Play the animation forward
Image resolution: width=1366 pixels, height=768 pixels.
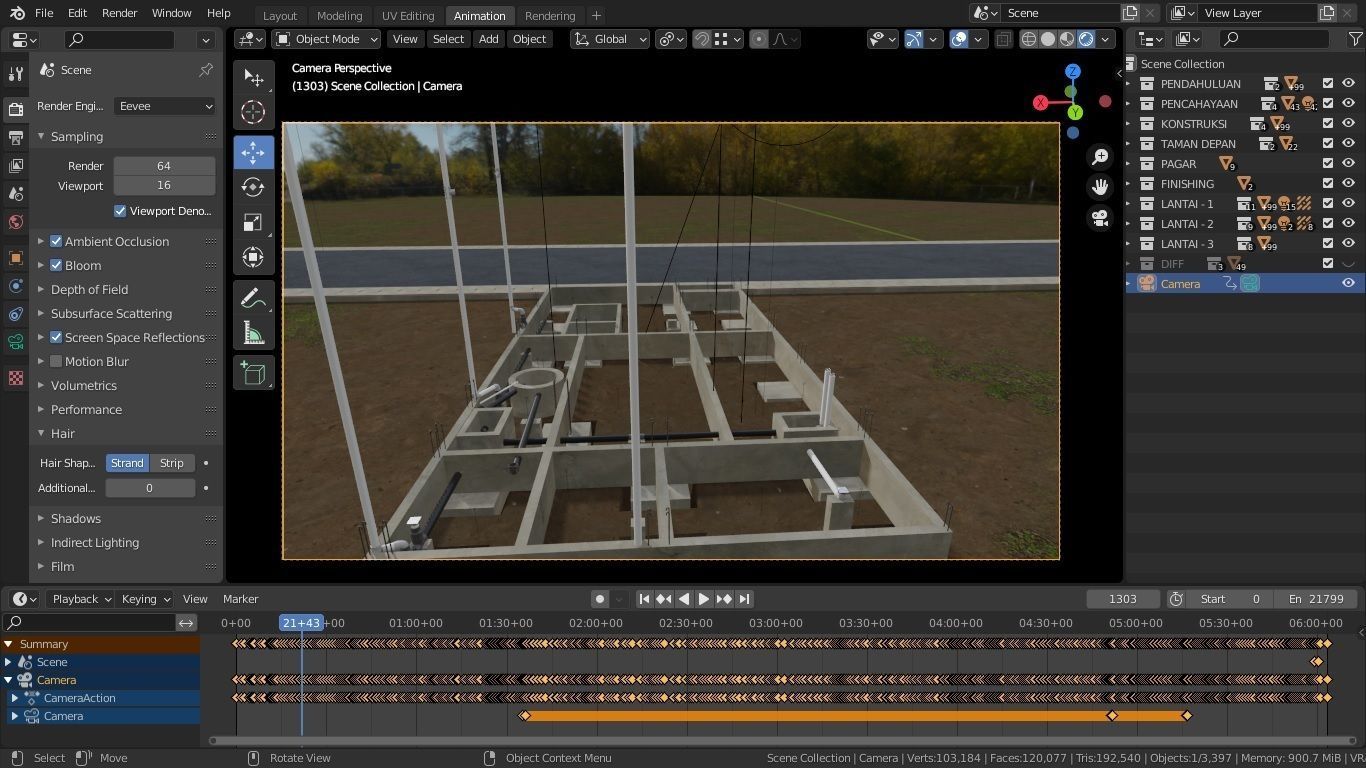click(x=704, y=599)
